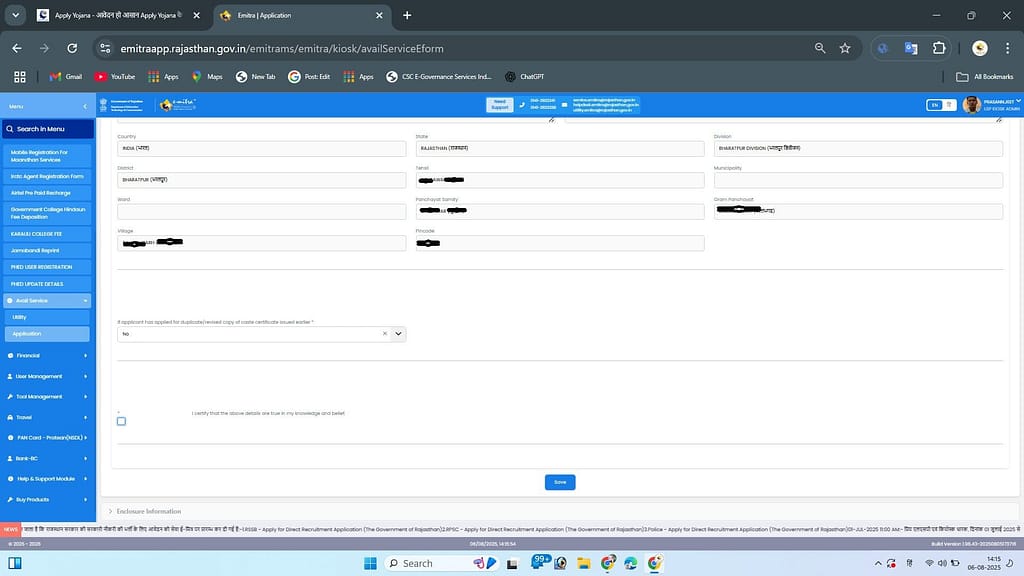Click the Search in Menu field
Image resolution: width=1024 pixels, height=576 pixels.
click(48, 129)
